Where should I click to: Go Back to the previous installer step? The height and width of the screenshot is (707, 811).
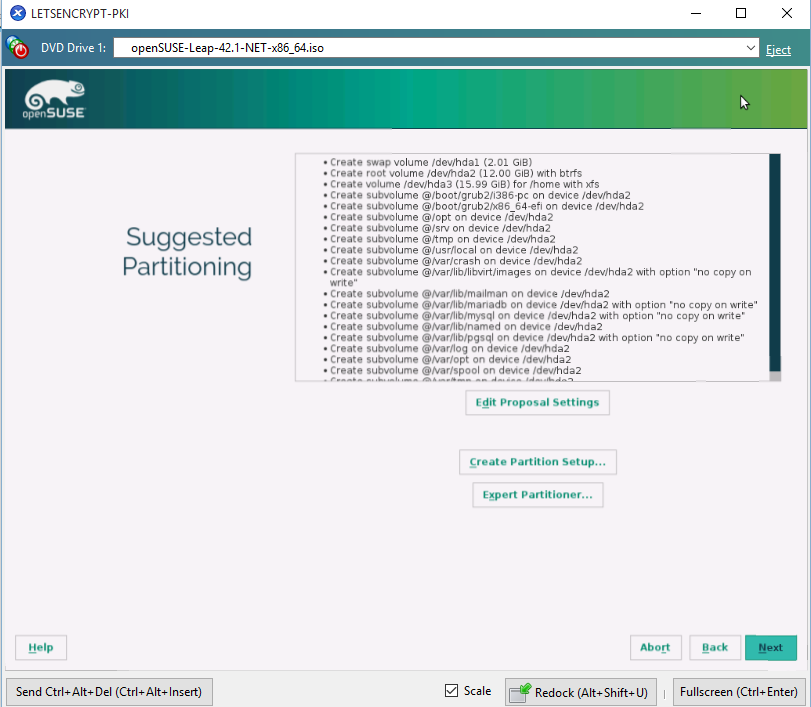715,647
